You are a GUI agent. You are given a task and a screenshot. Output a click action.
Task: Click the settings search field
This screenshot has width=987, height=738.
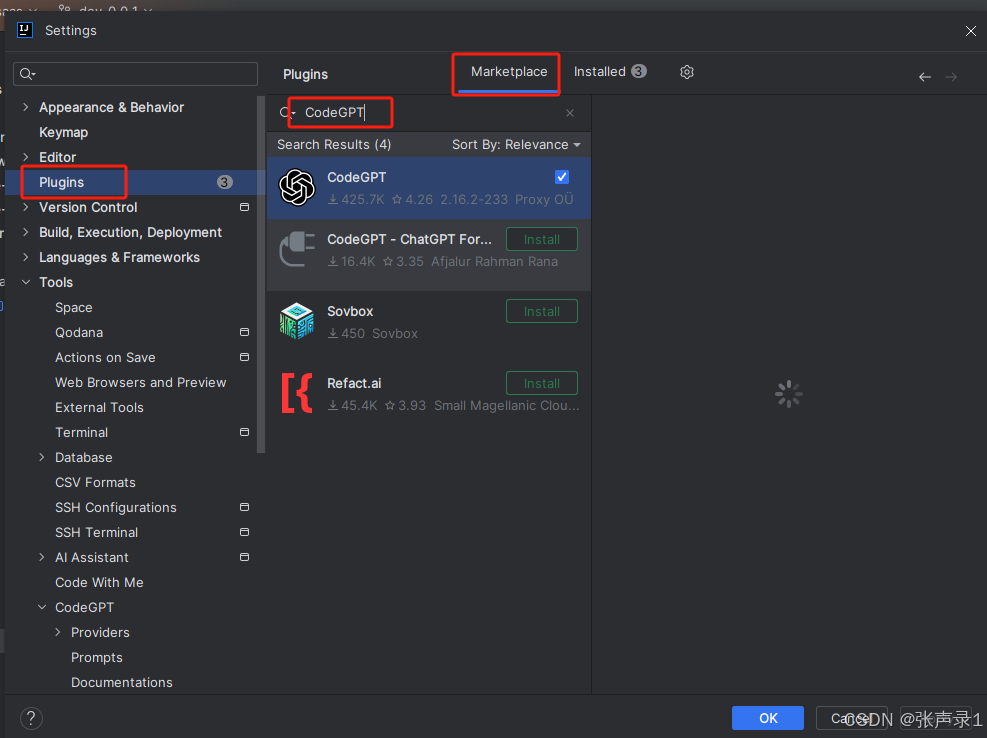[x=135, y=74]
